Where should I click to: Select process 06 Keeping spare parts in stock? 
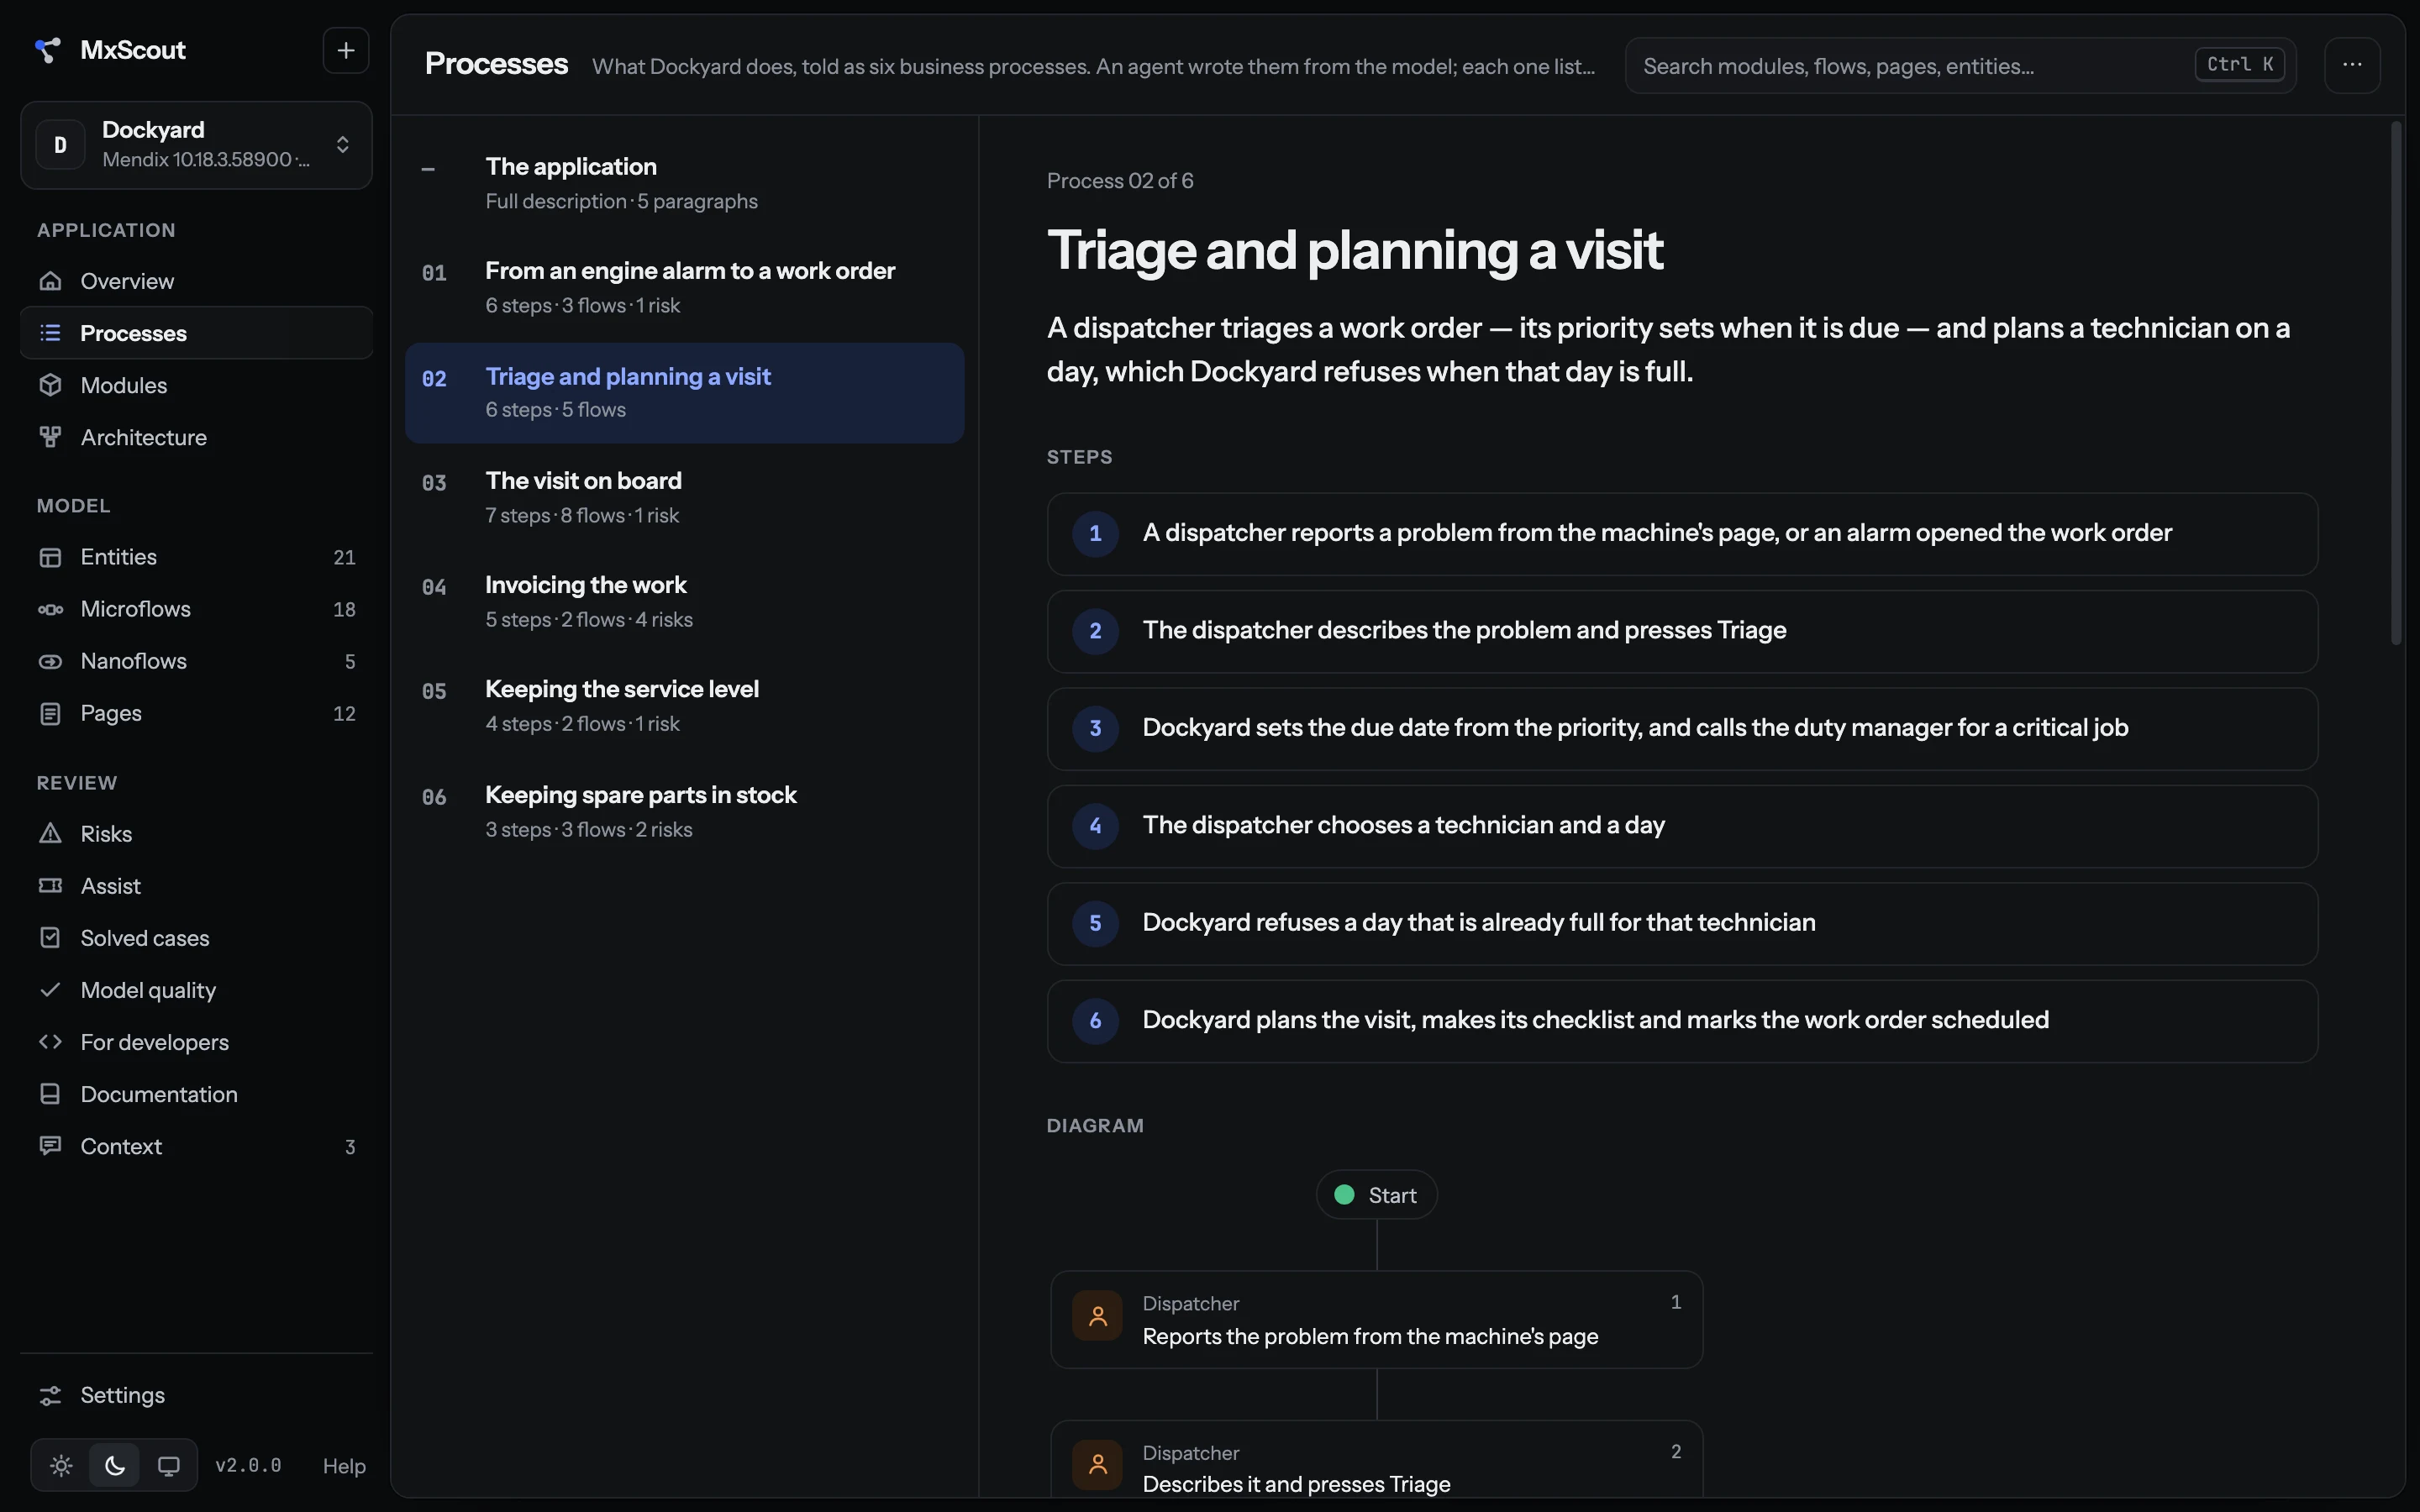coord(685,812)
